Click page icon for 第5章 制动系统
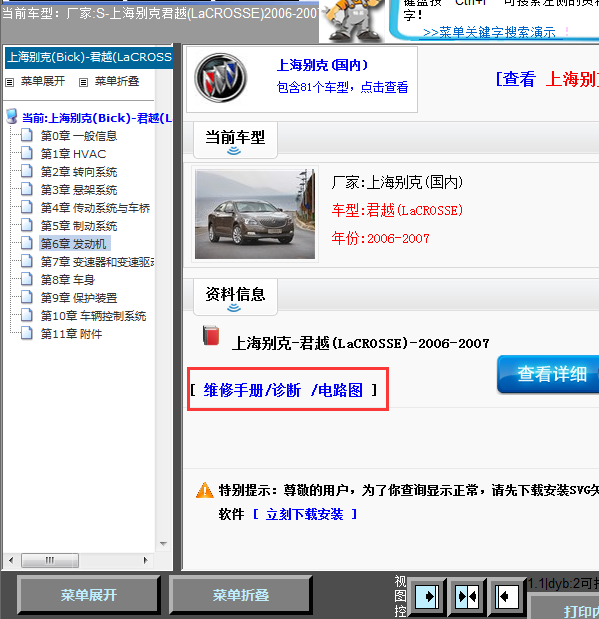Screen dimensions: 599x619 pyautogui.click(x=26, y=225)
